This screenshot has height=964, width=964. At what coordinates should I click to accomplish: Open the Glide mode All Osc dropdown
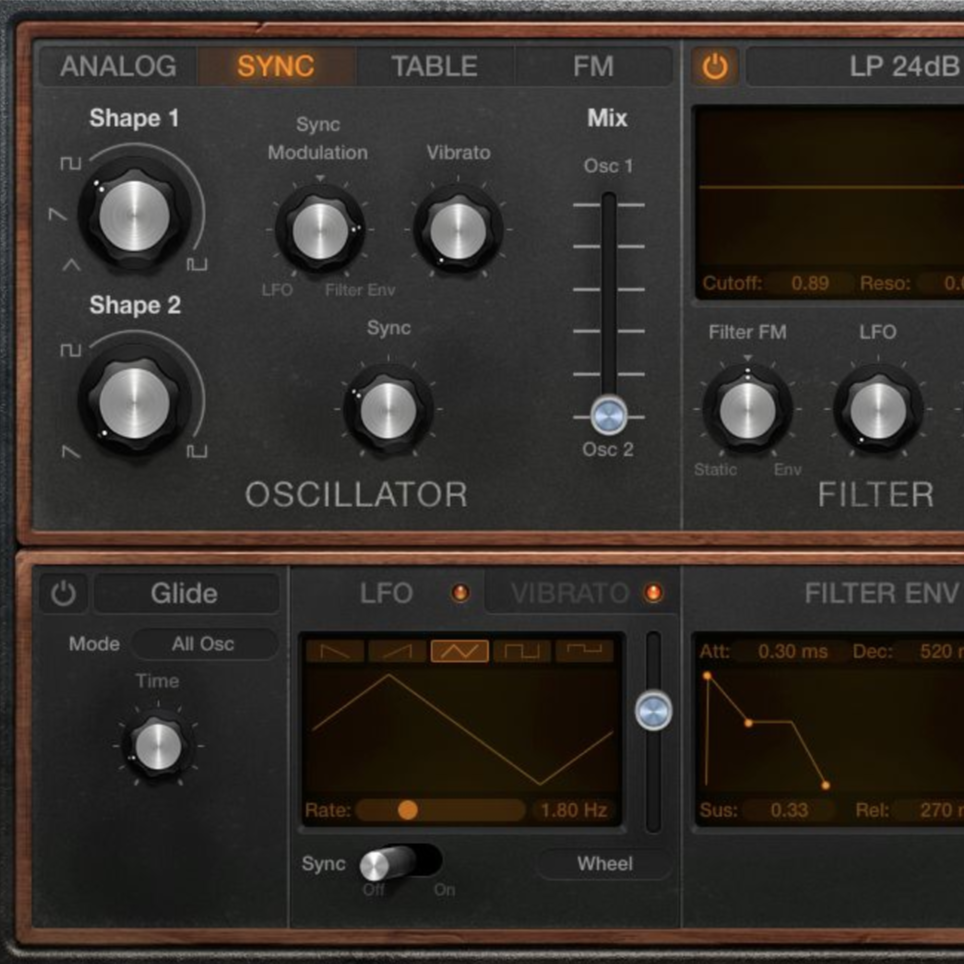[x=204, y=644]
